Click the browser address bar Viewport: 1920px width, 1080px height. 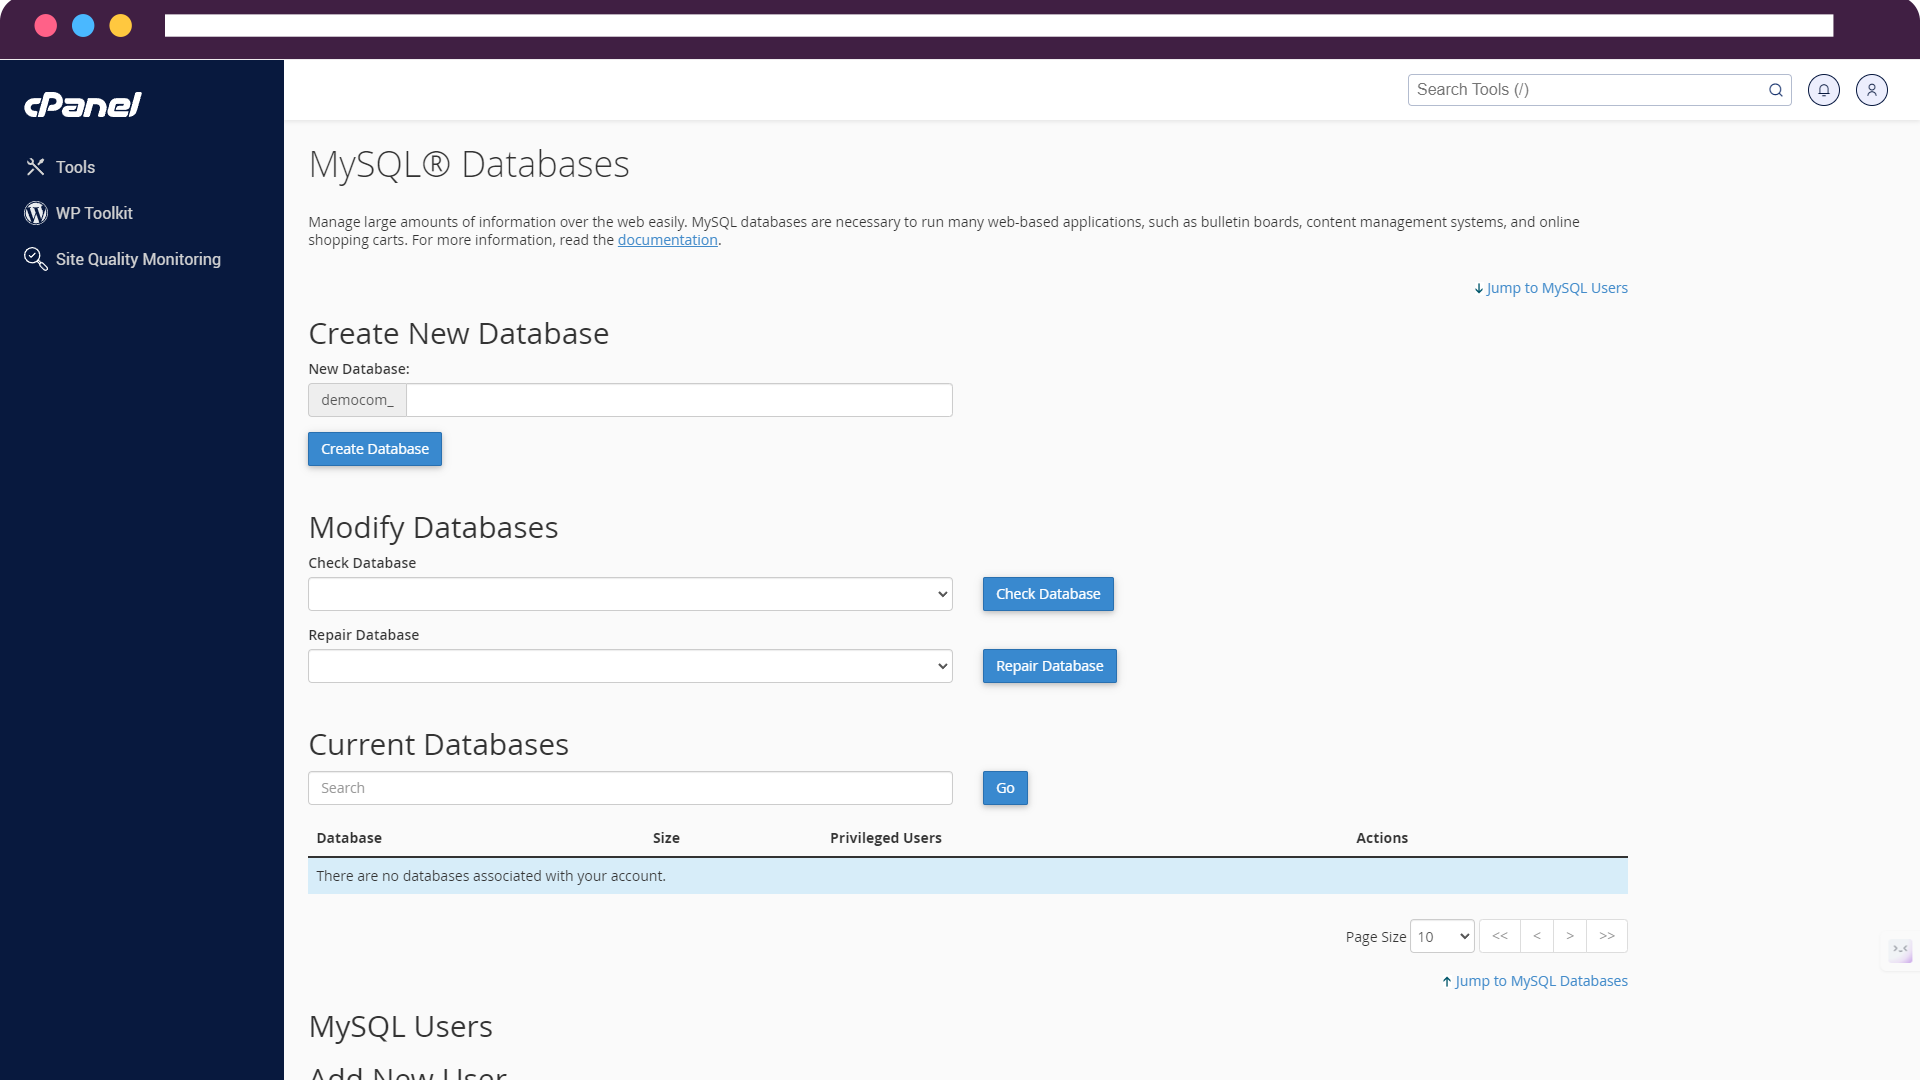click(999, 25)
